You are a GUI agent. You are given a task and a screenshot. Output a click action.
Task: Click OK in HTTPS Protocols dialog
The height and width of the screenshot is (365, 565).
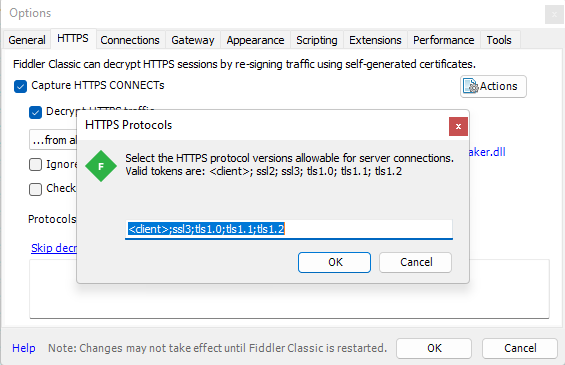tap(334, 262)
